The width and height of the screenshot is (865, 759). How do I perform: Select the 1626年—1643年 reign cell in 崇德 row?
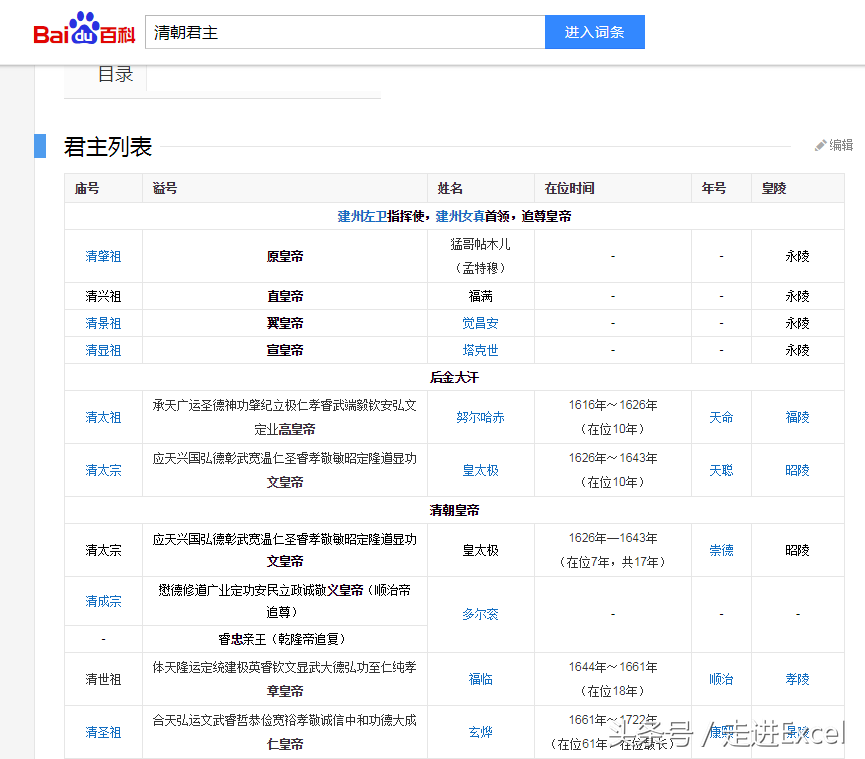[x=613, y=550]
